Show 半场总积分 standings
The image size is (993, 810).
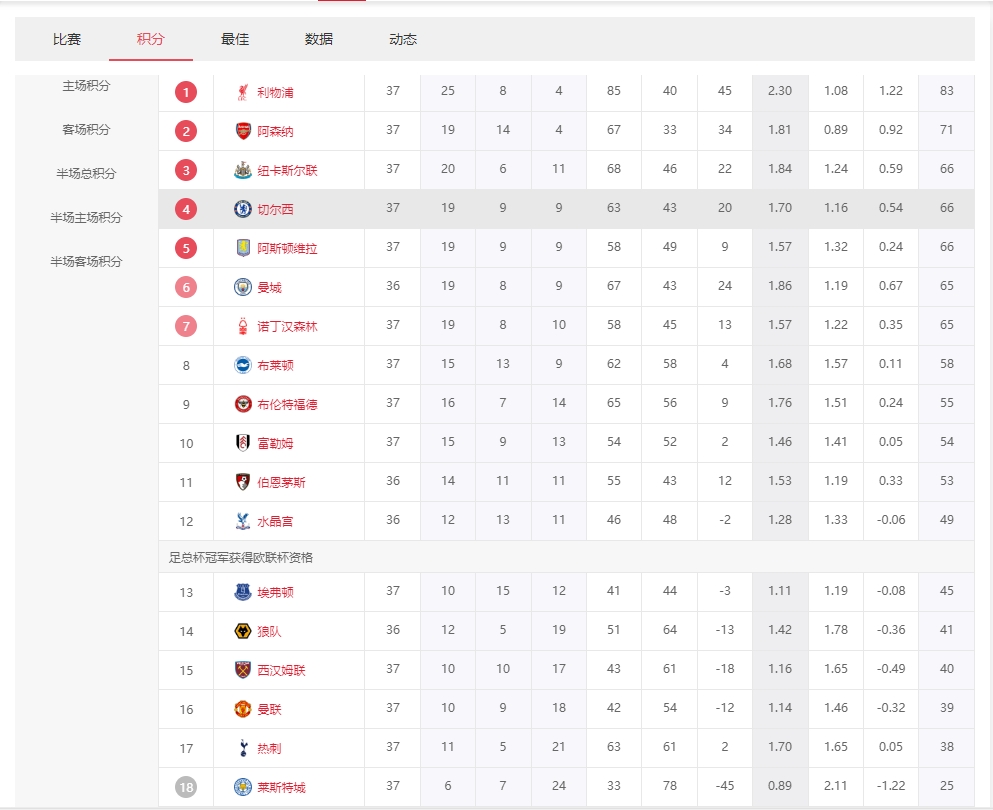click(86, 174)
